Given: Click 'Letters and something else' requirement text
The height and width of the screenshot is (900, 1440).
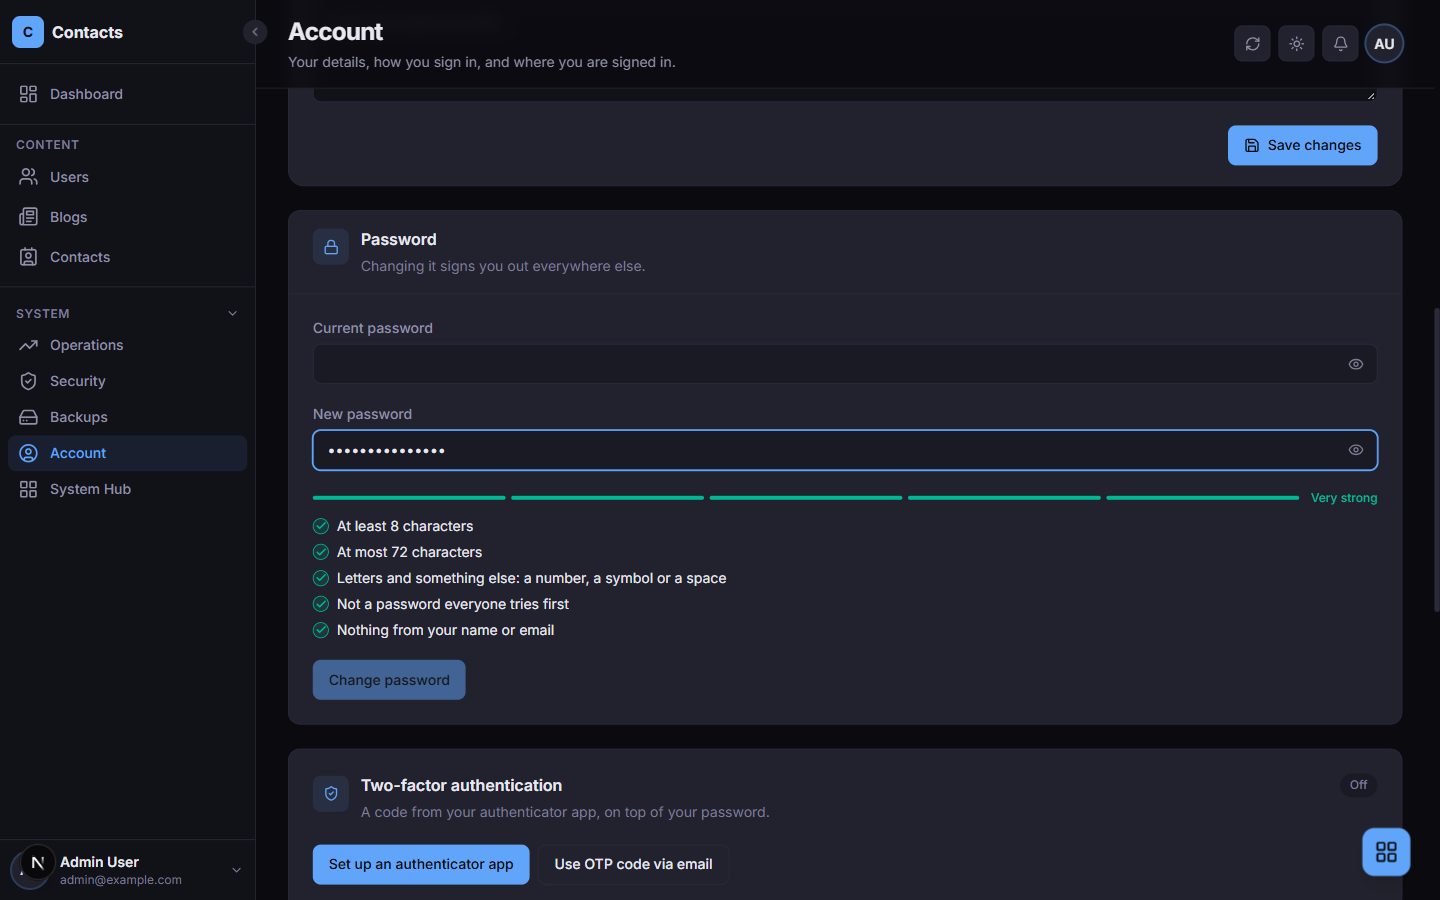Looking at the screenshot, I should [531, 578].
